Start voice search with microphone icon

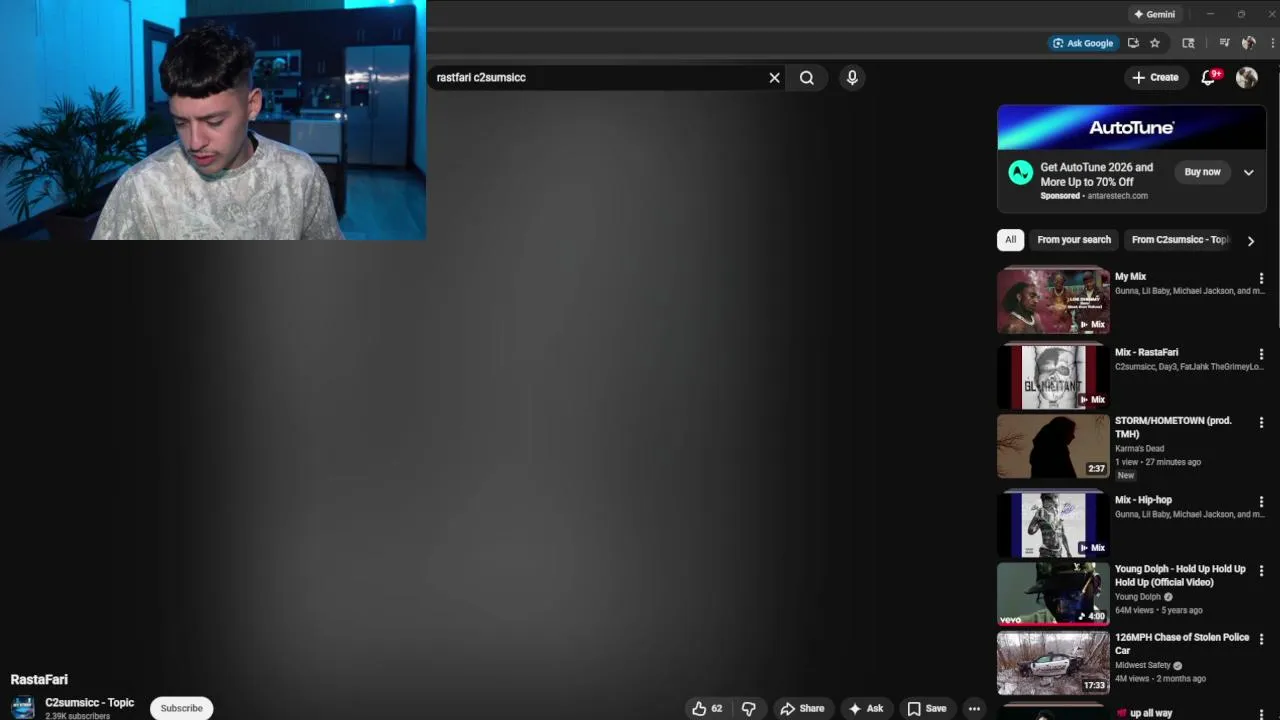click(852, 77)
